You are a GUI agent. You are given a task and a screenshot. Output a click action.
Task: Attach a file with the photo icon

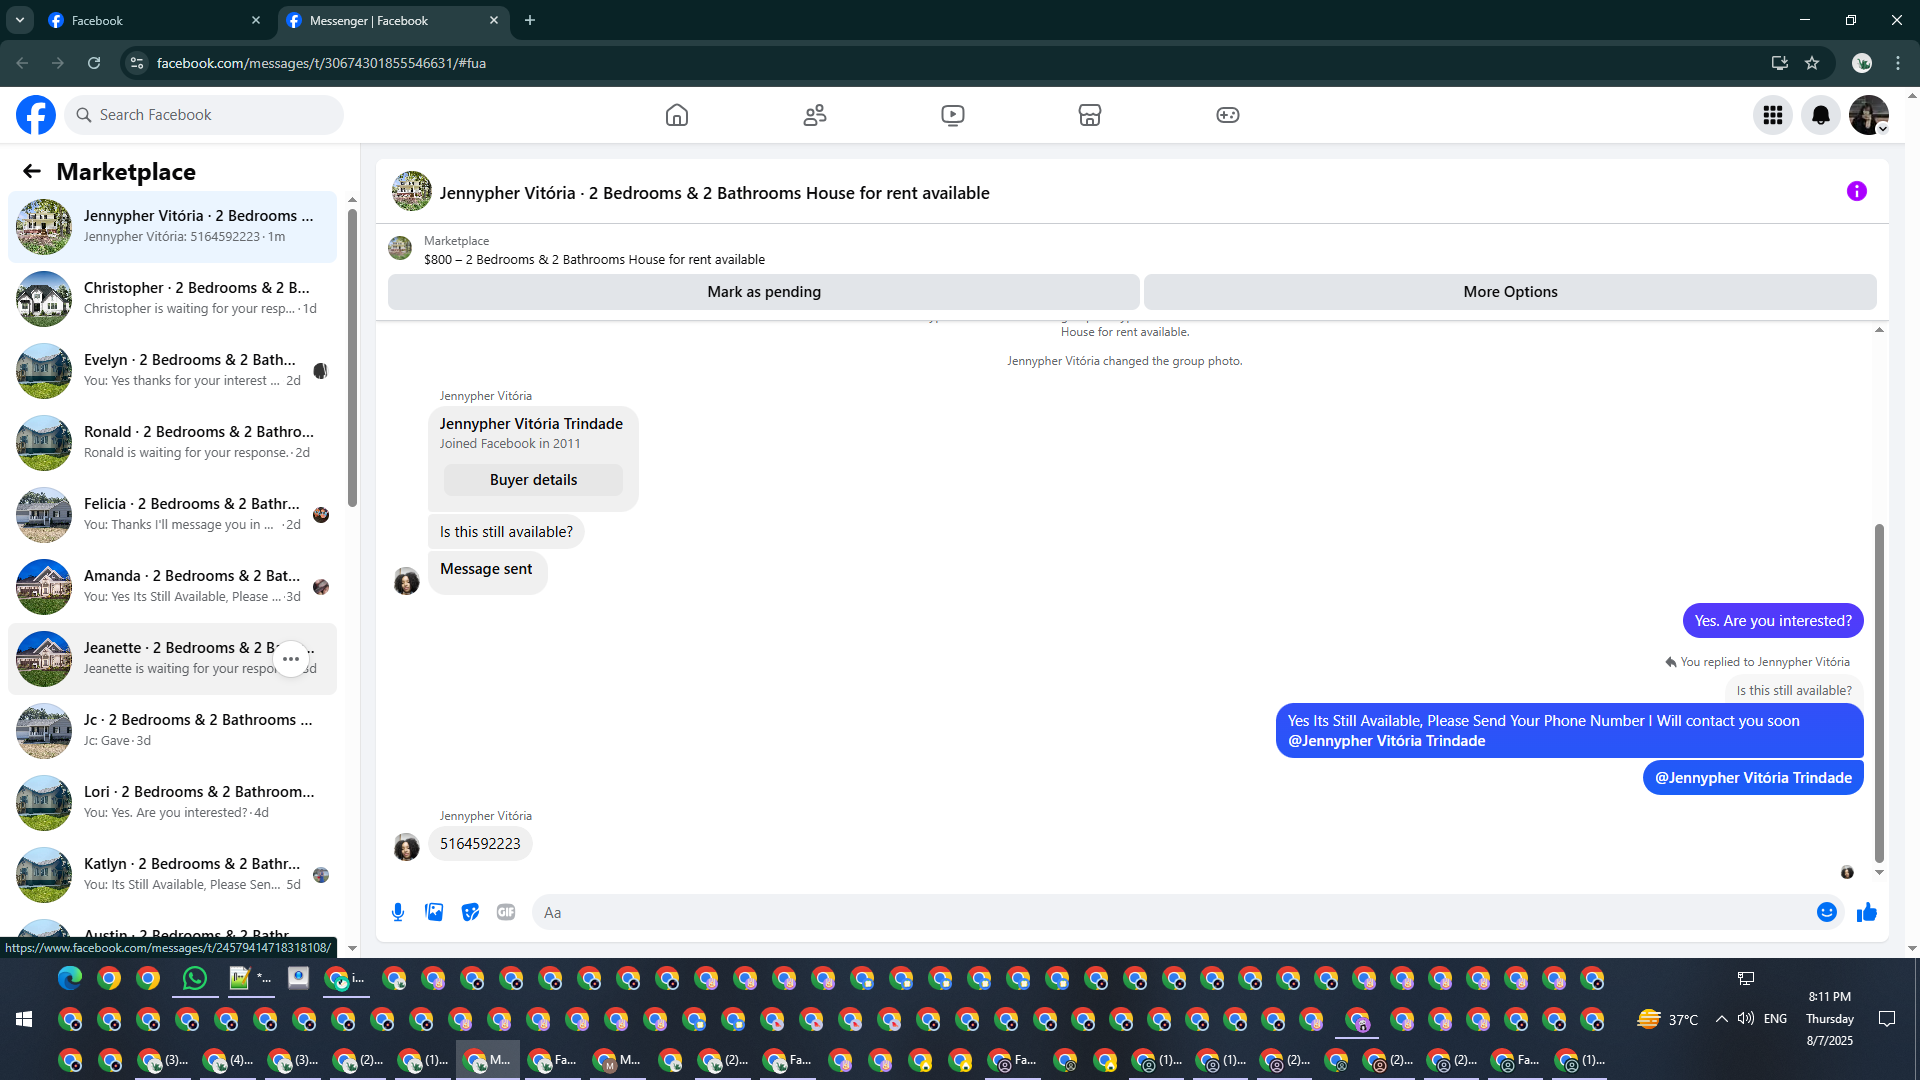click(434, 912)
